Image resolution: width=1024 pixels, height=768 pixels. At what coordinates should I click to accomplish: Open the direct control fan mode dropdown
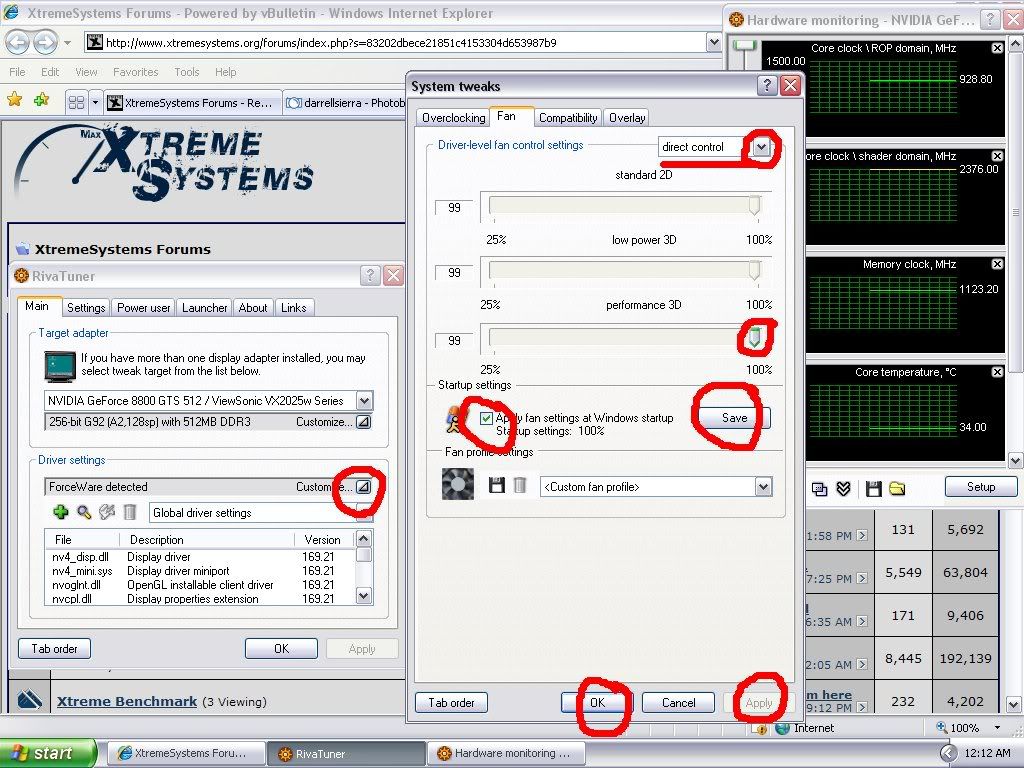point(762,147)
